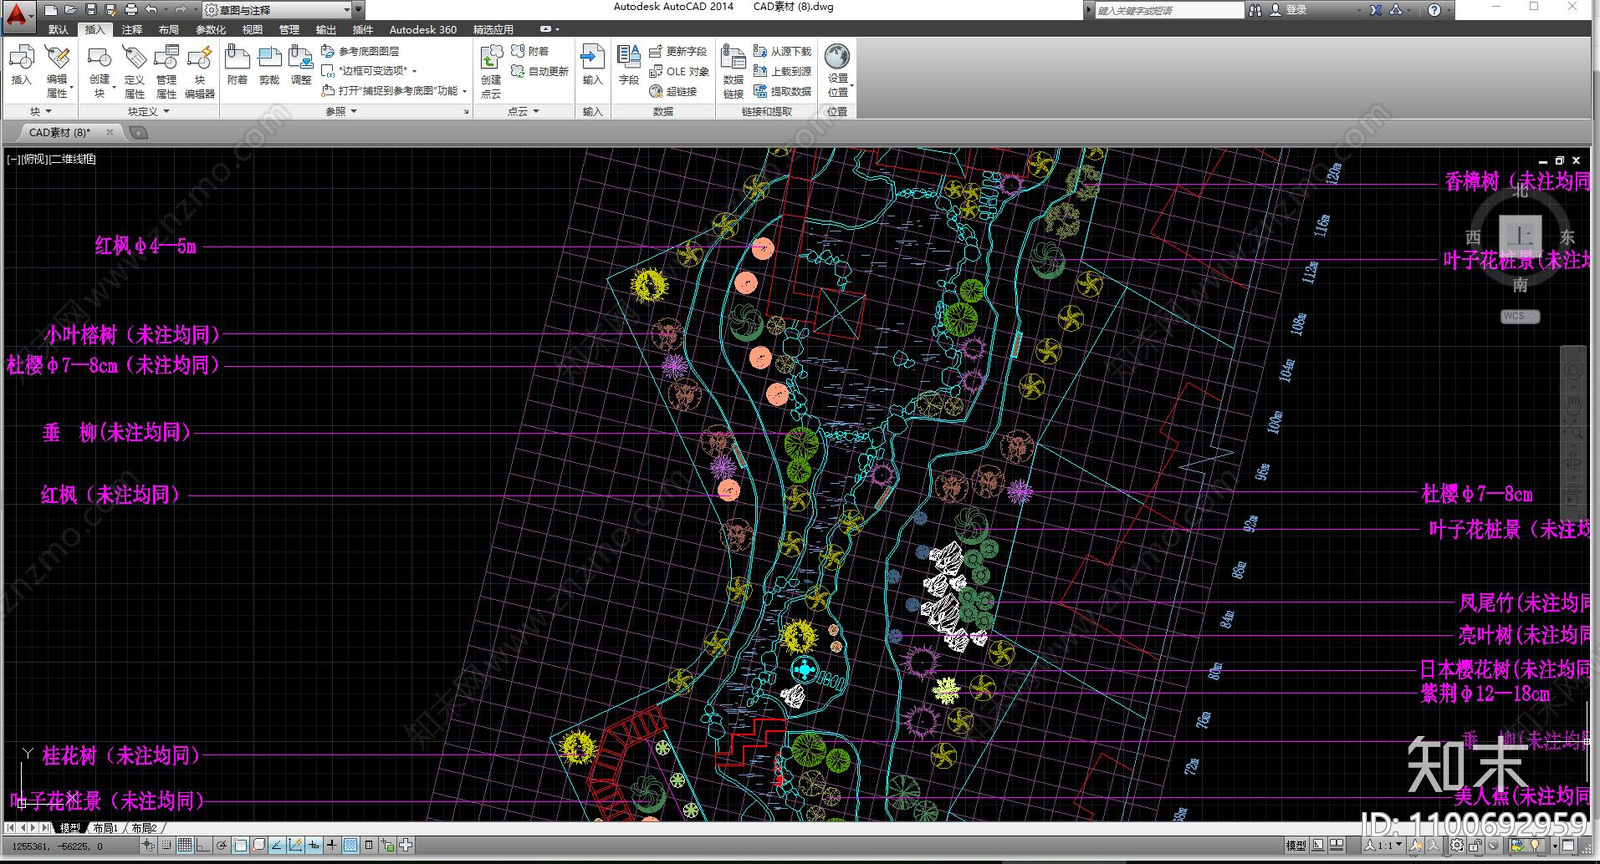Toggle 3D object snap in status bar
Screen dimensions: 1600x864
click(x=258, y=846)
